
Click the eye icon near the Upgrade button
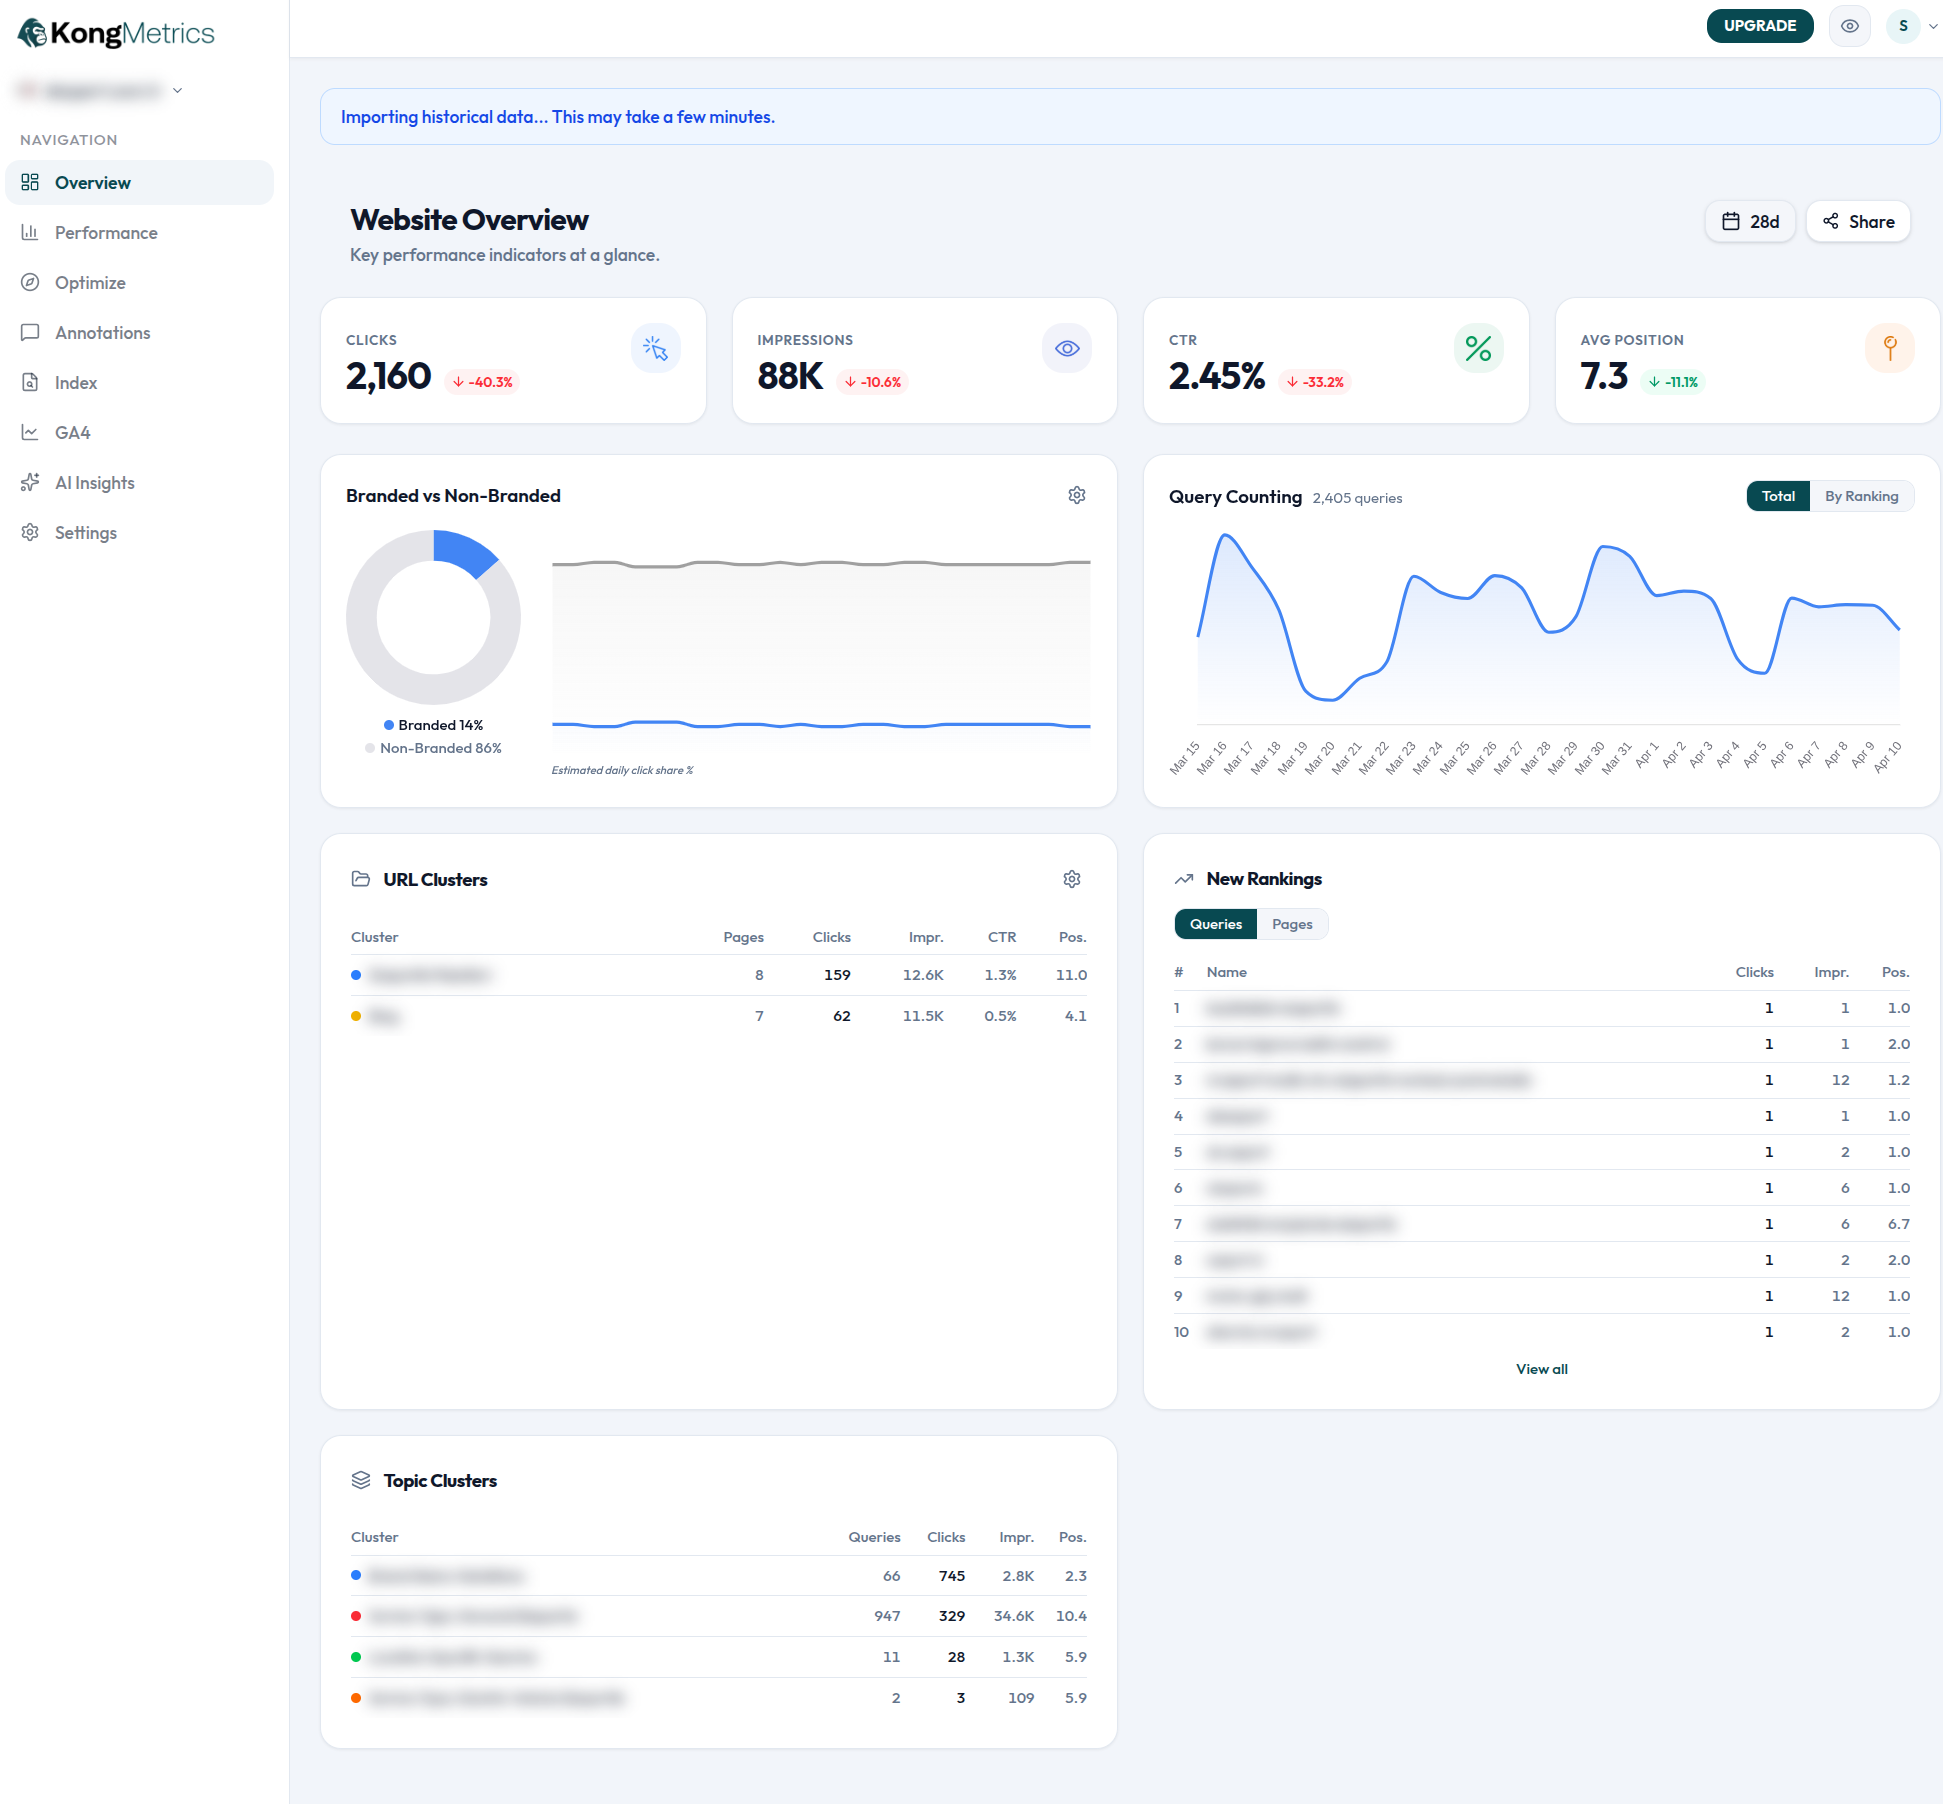[x=1849, y=26]
